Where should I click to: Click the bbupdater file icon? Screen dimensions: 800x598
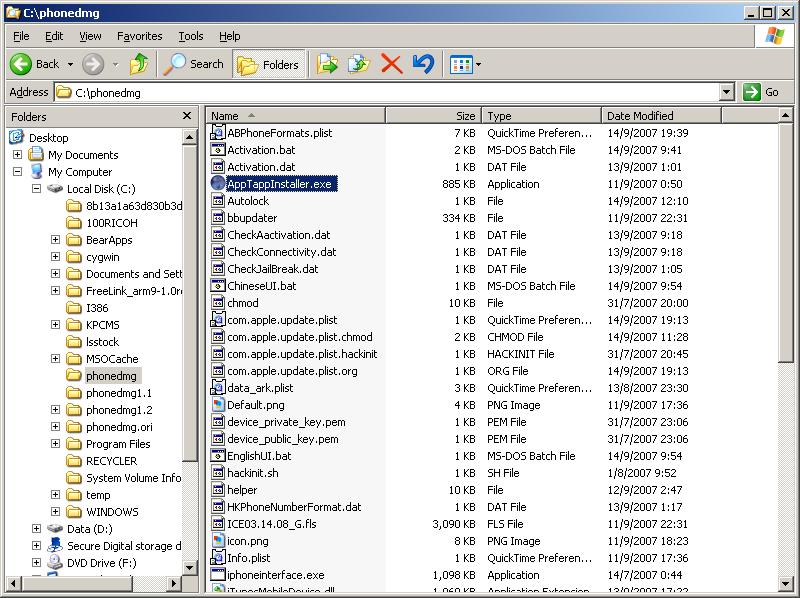(218, 217)
